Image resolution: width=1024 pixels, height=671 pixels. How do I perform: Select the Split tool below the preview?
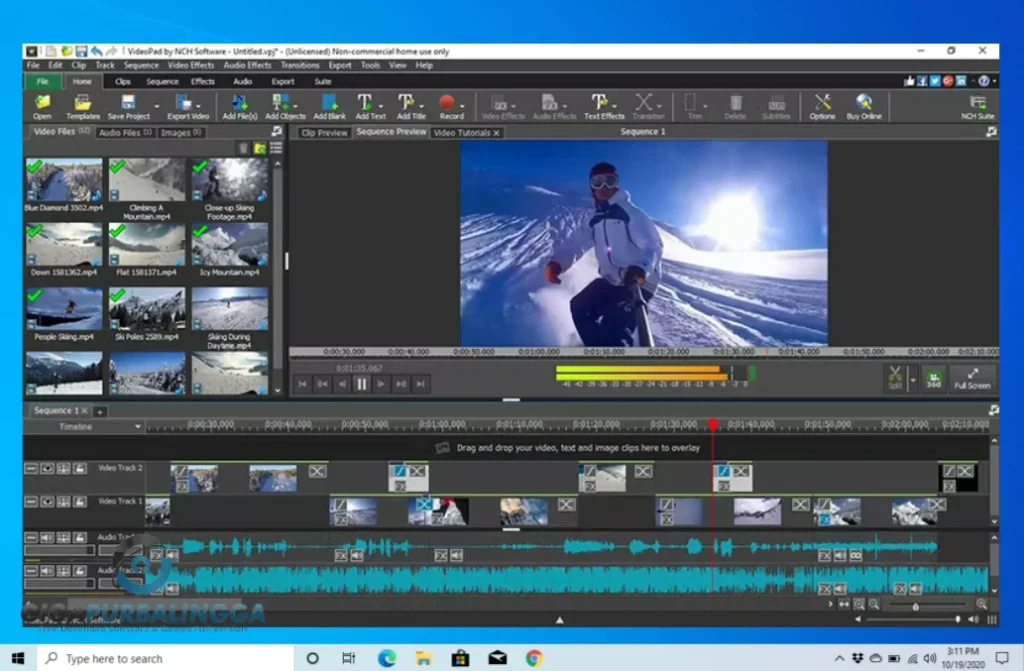(895, 374)
